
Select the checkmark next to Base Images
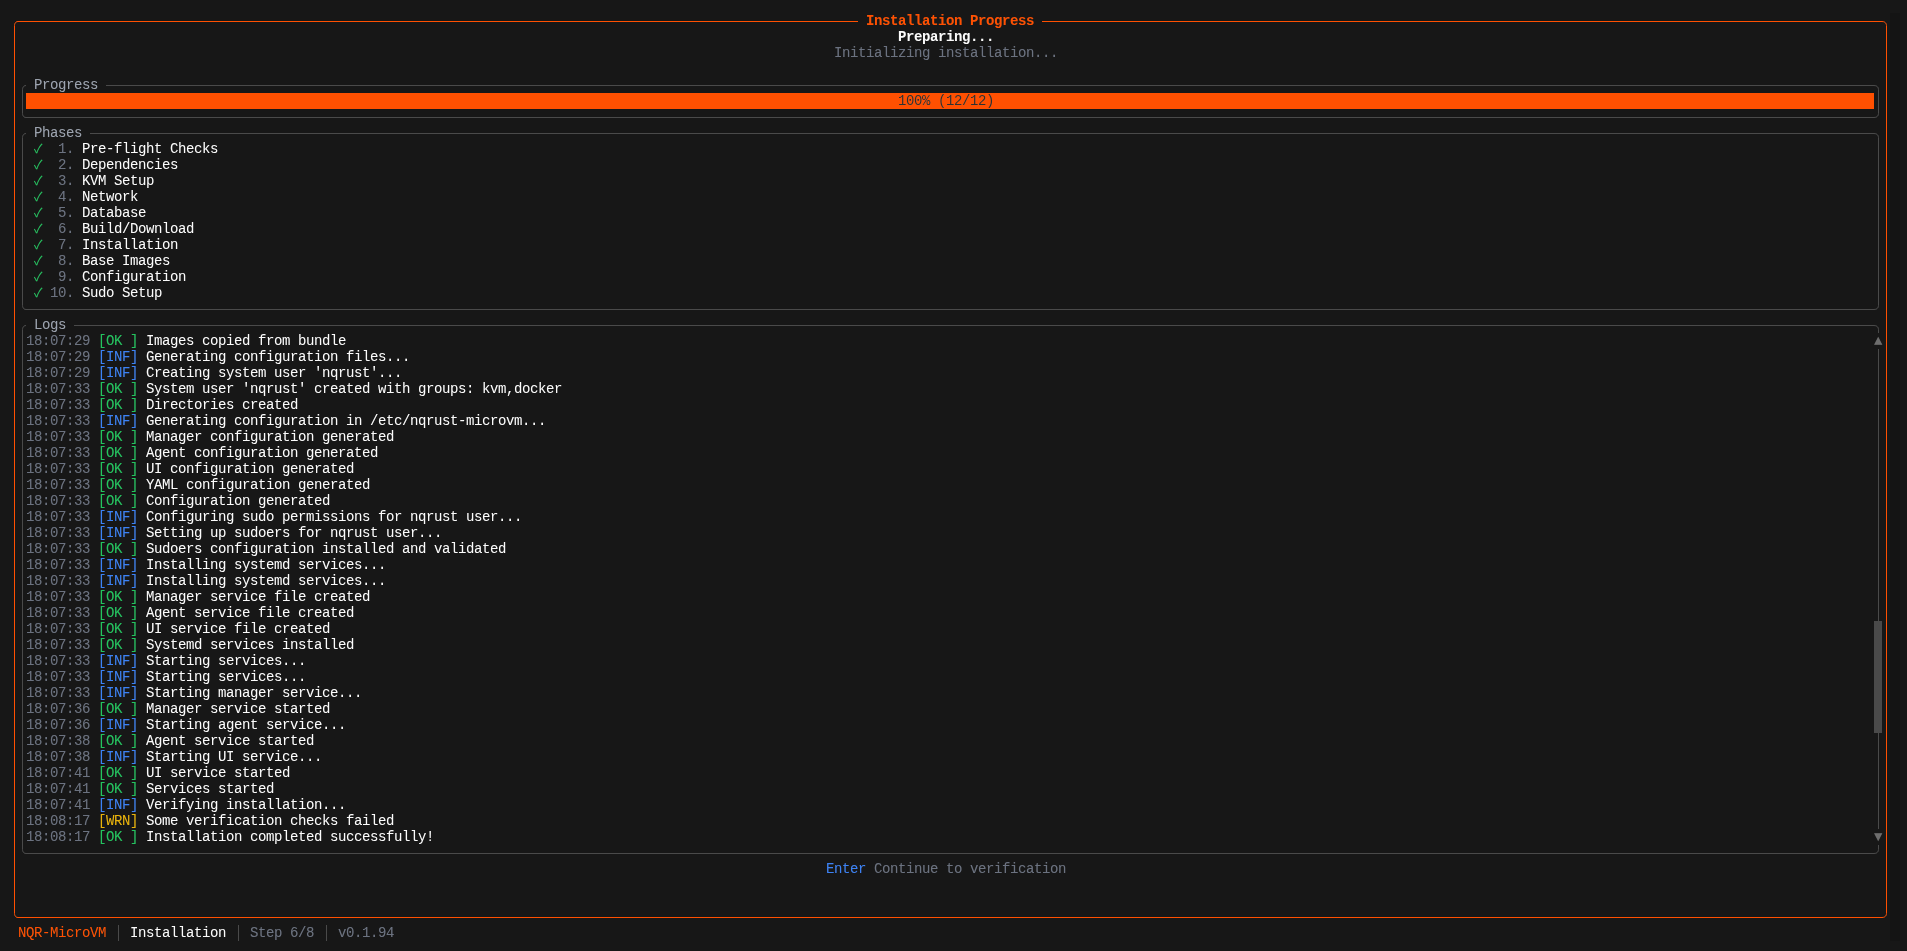point(38,260)
